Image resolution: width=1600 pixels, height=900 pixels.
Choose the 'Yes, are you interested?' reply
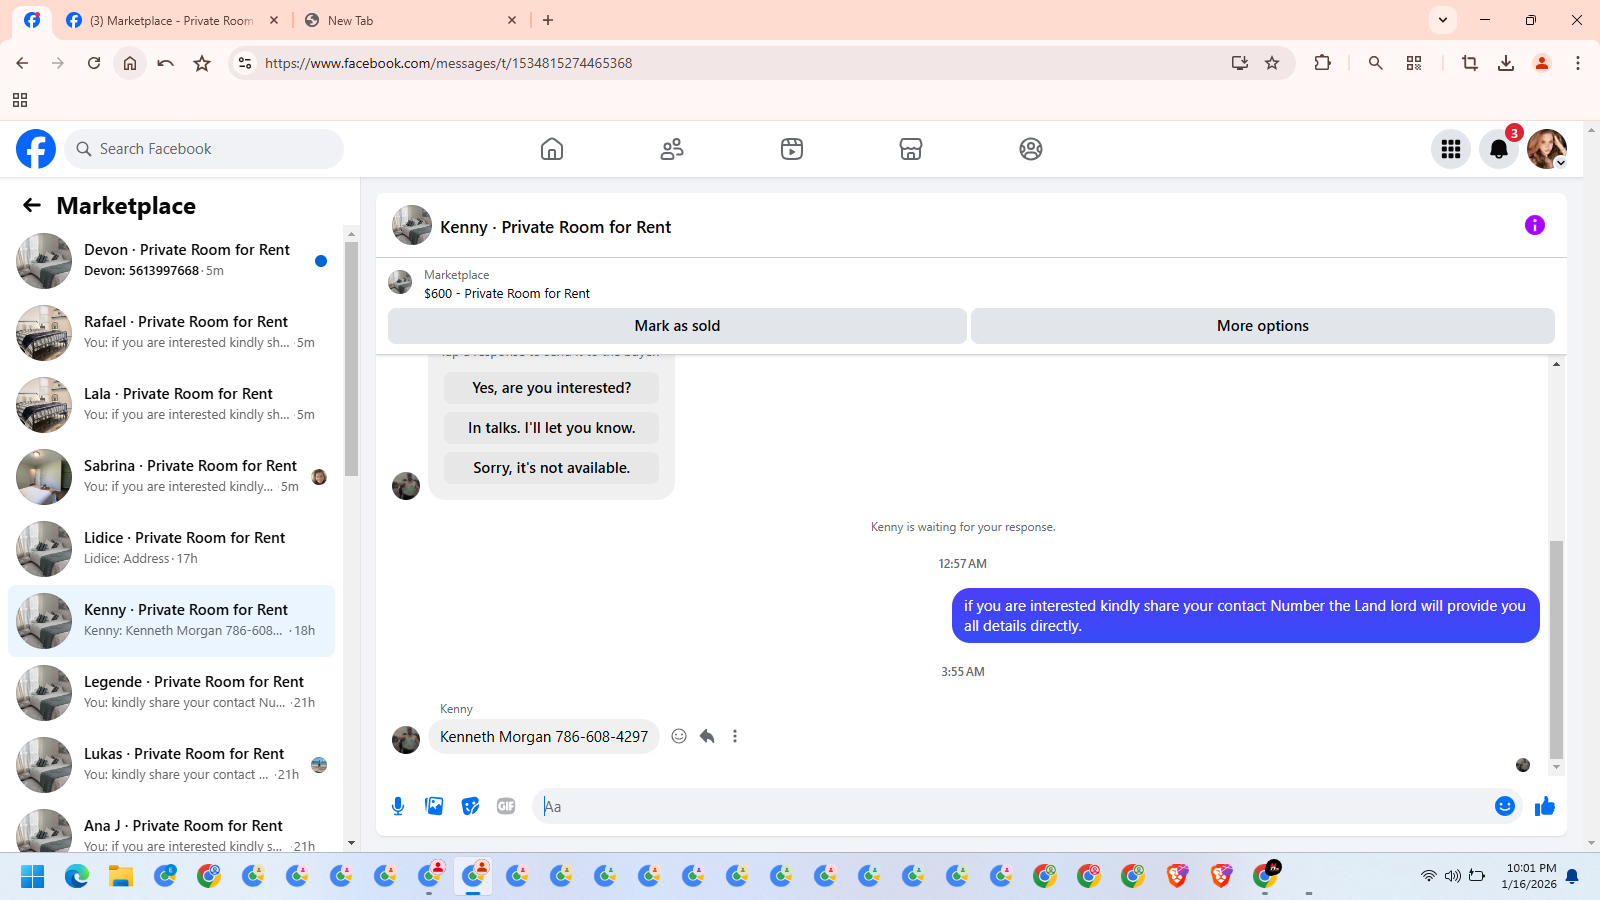point(552,388)
